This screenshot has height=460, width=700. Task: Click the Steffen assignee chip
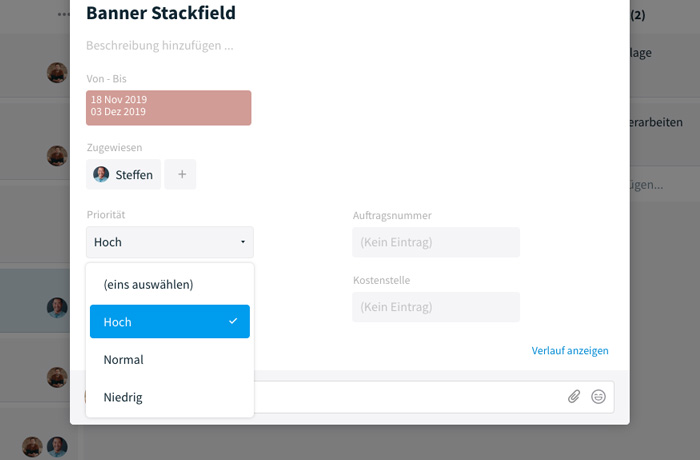click(124, 174)
